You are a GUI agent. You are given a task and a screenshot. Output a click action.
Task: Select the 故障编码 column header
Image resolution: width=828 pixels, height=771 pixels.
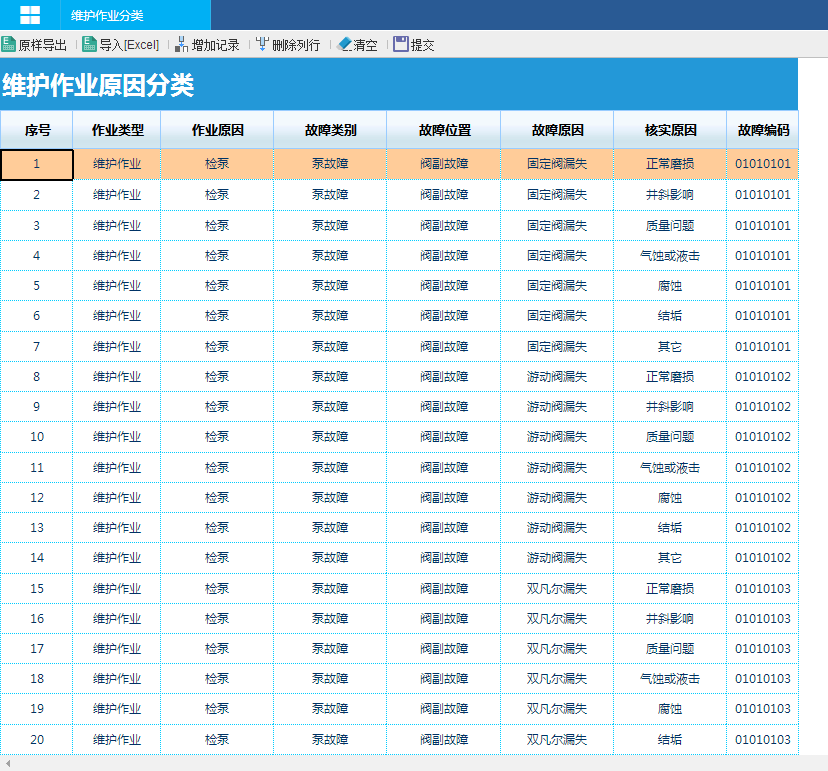[763, 130]
